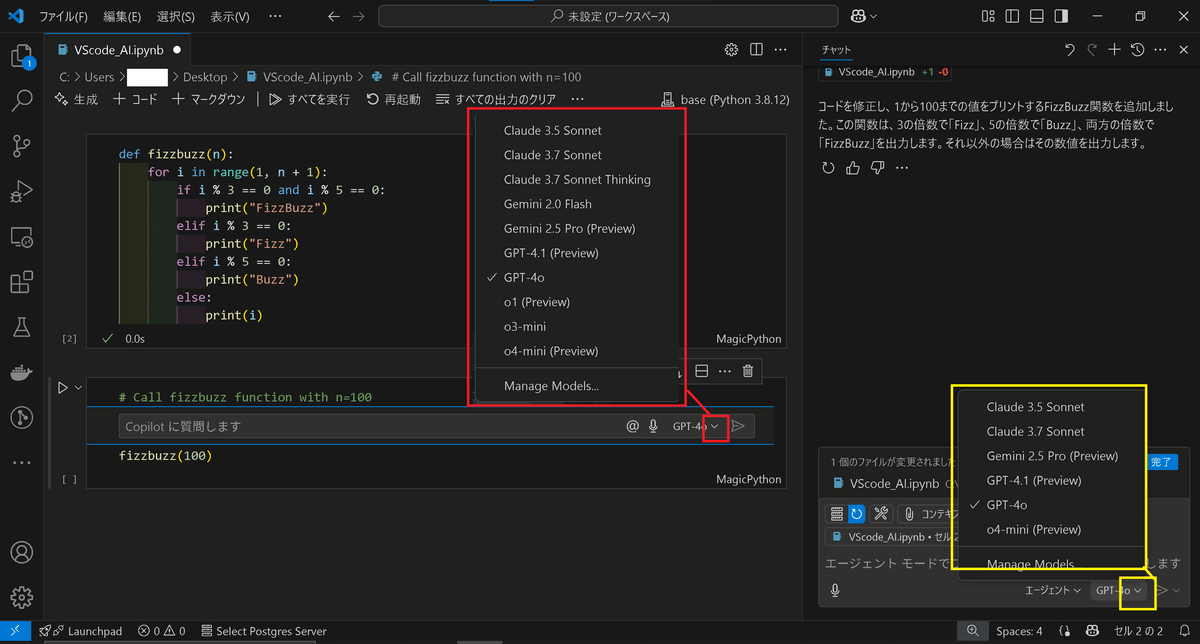This screenshot has width=1200, height=644.
Task: Open the Extensions view
Action: [x=22, y=282]
